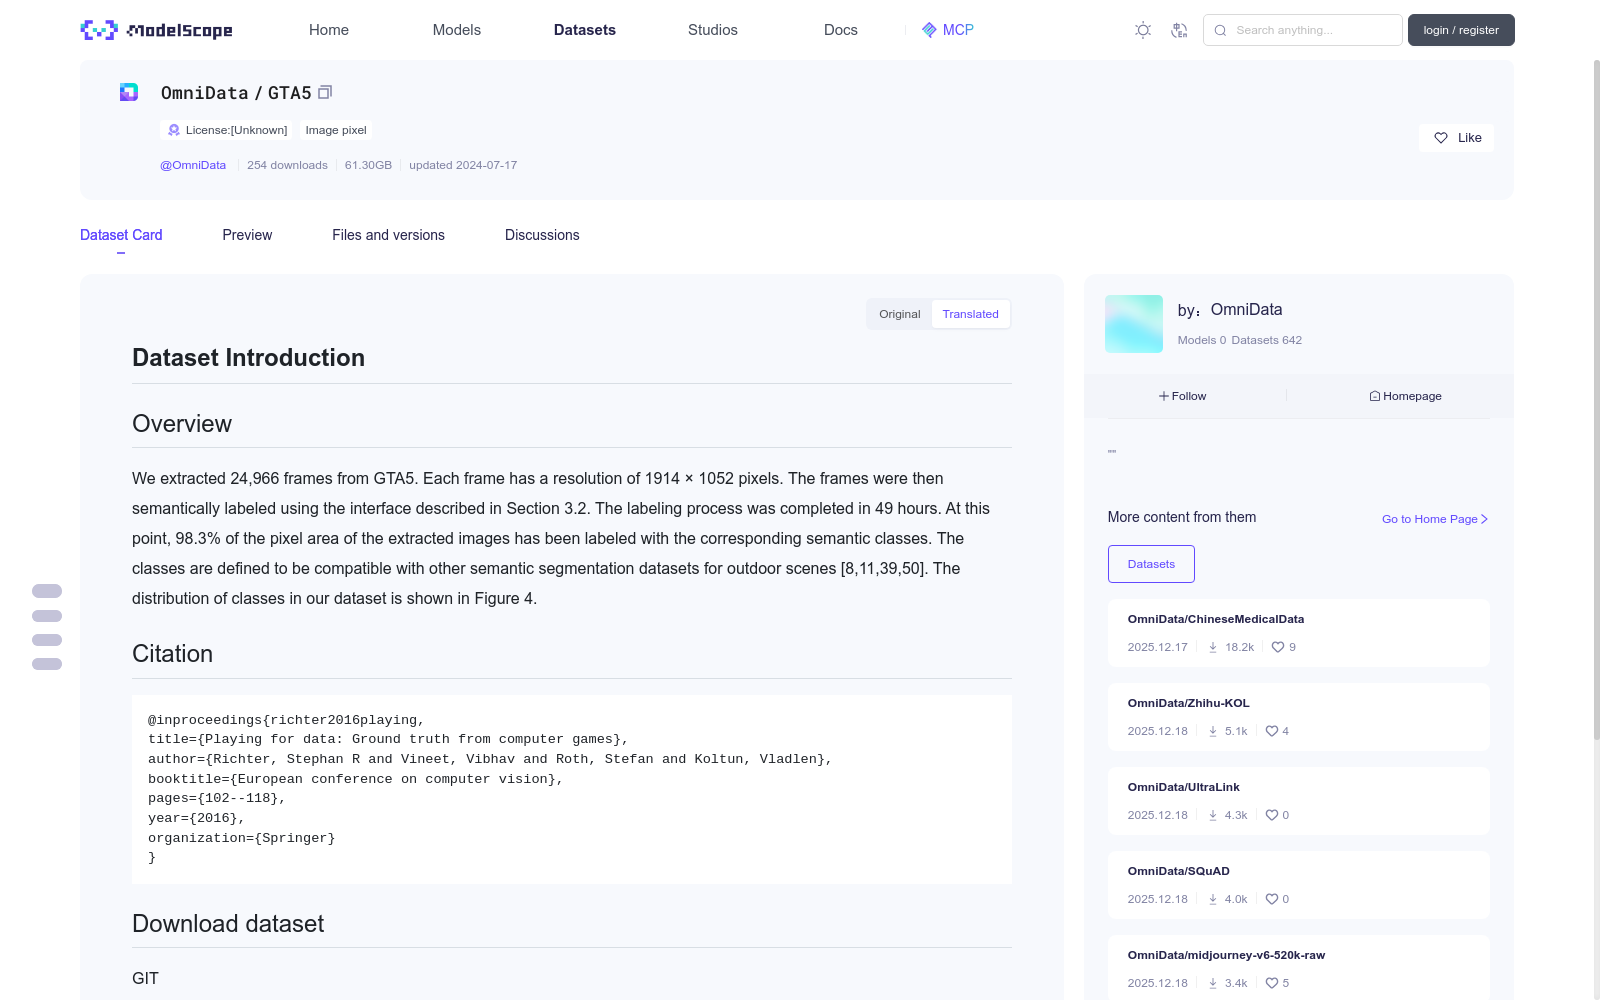Open the Files and versions tab
The height and width of the screenshot is (1000, 1600).
[x=388, y=235]
